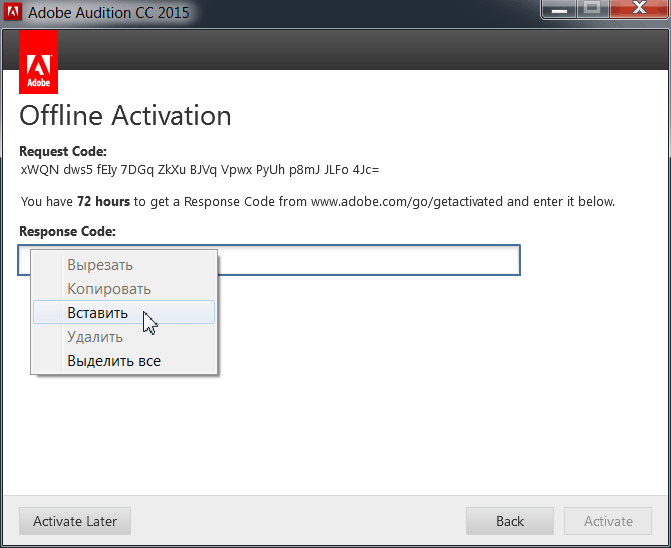Click the www.adobe.com/go/getactivated address text

[x=407, y=201]
